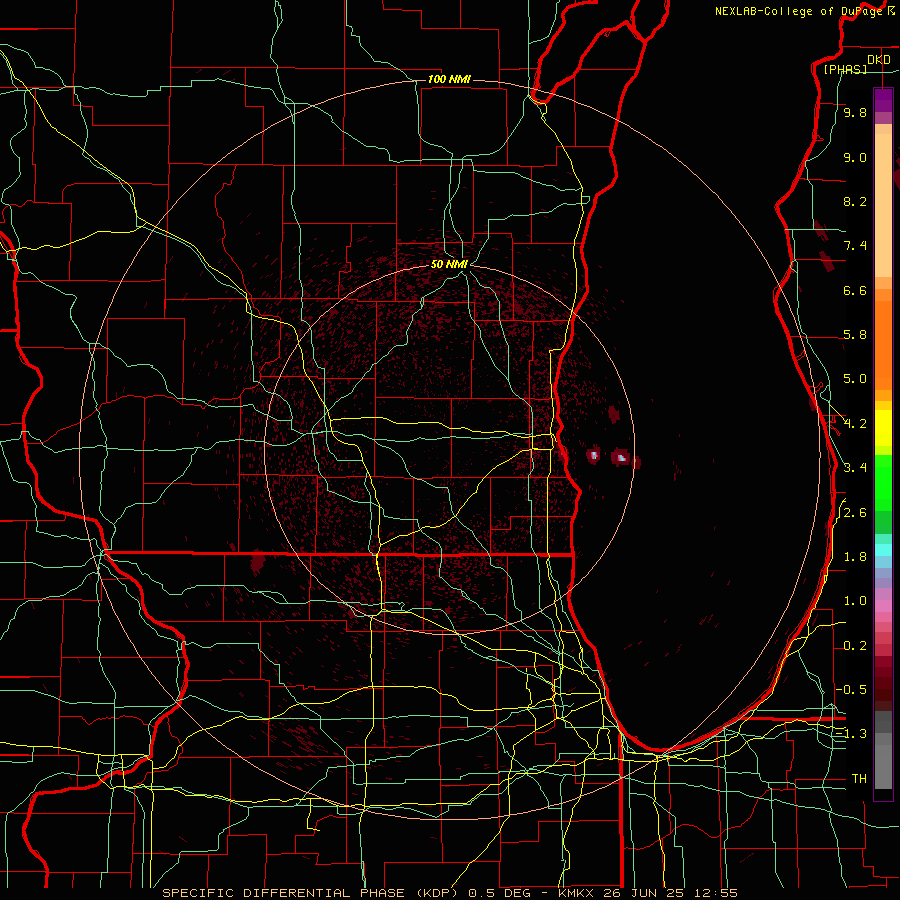Click the 50 NMI range ring label
900x900 pixels.
pos(449,264)
